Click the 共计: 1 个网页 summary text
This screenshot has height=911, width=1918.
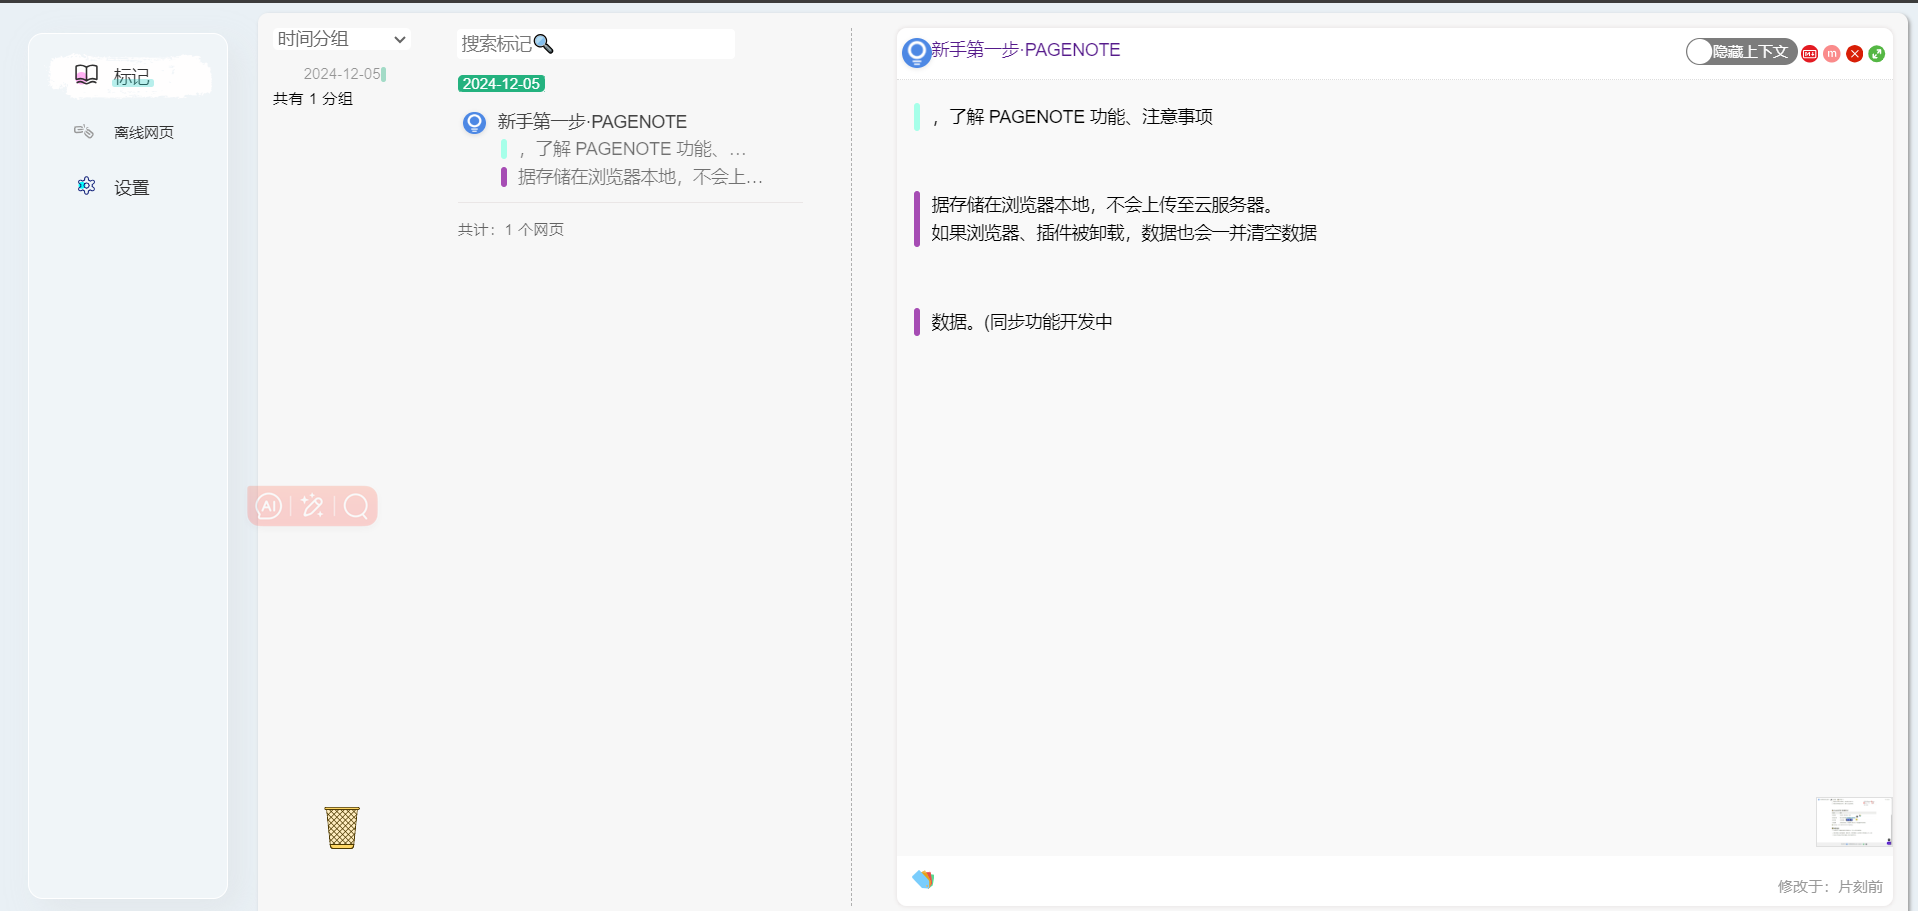coord(511,230)
